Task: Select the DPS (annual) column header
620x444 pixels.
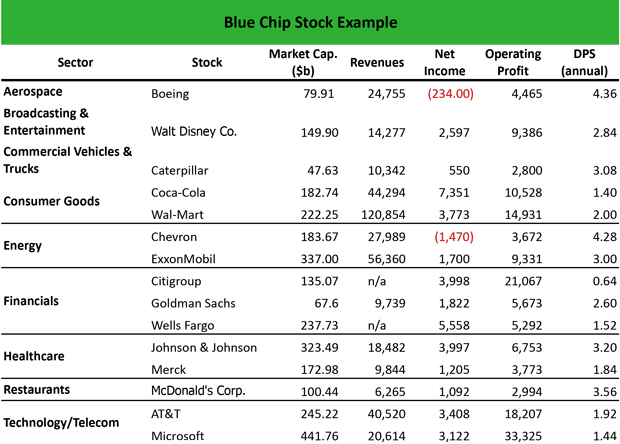Action: pos(585,63)
